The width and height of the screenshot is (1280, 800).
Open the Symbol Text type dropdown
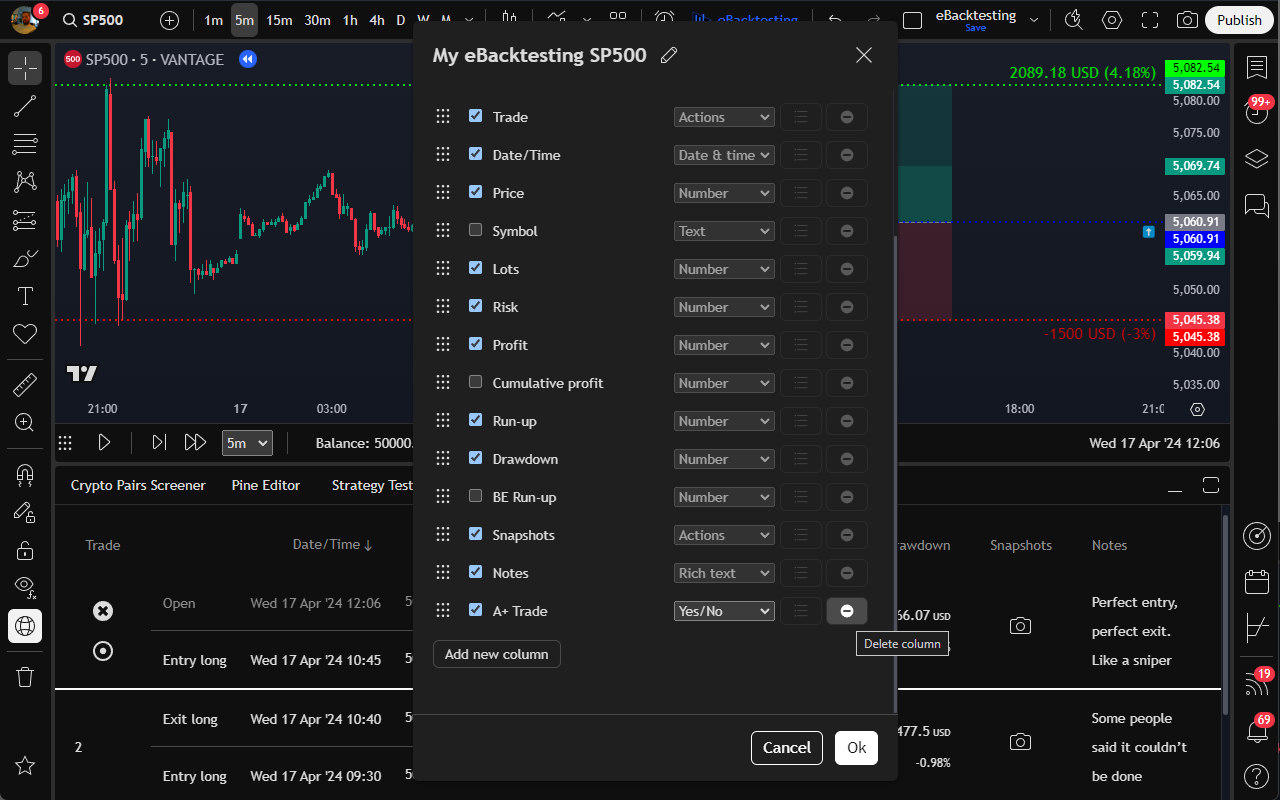click(724, 231)
